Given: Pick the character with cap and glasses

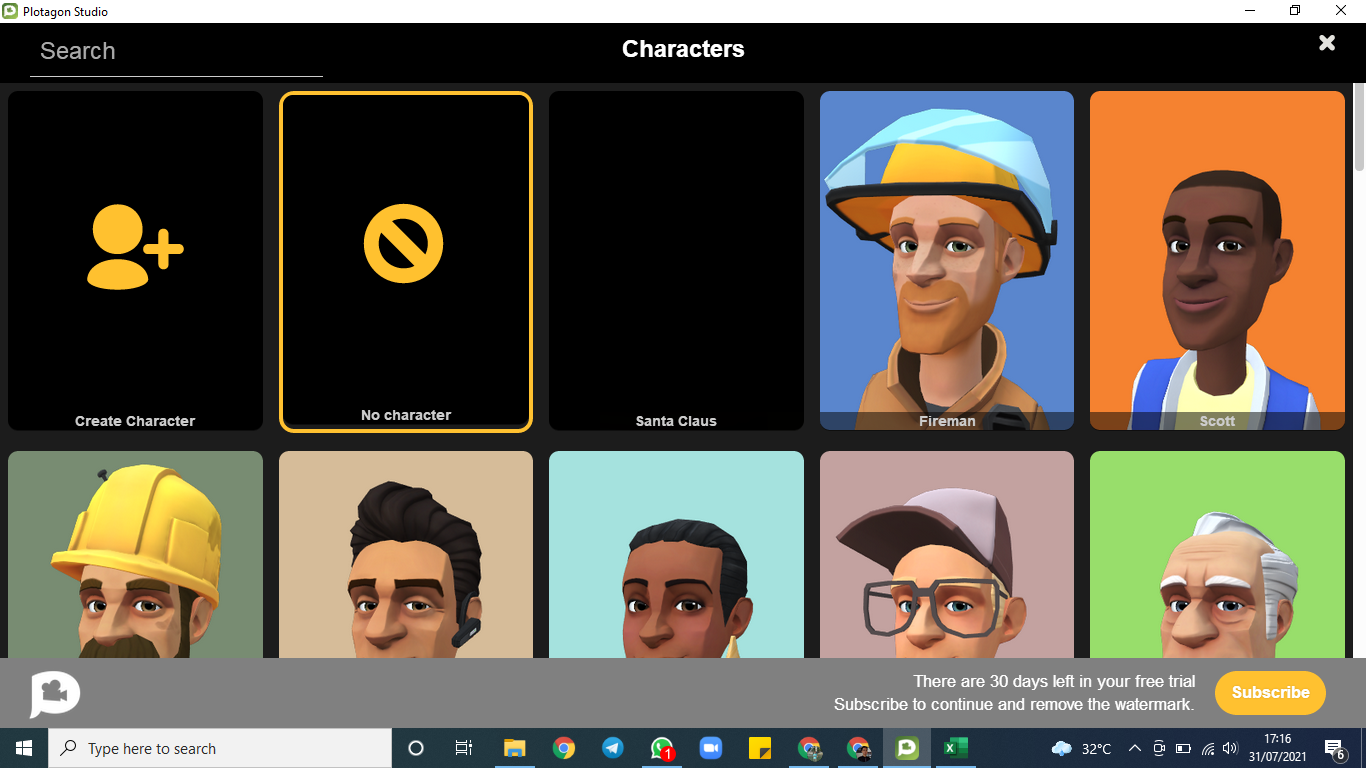Looking at the screenshot, I should (947, 555).
